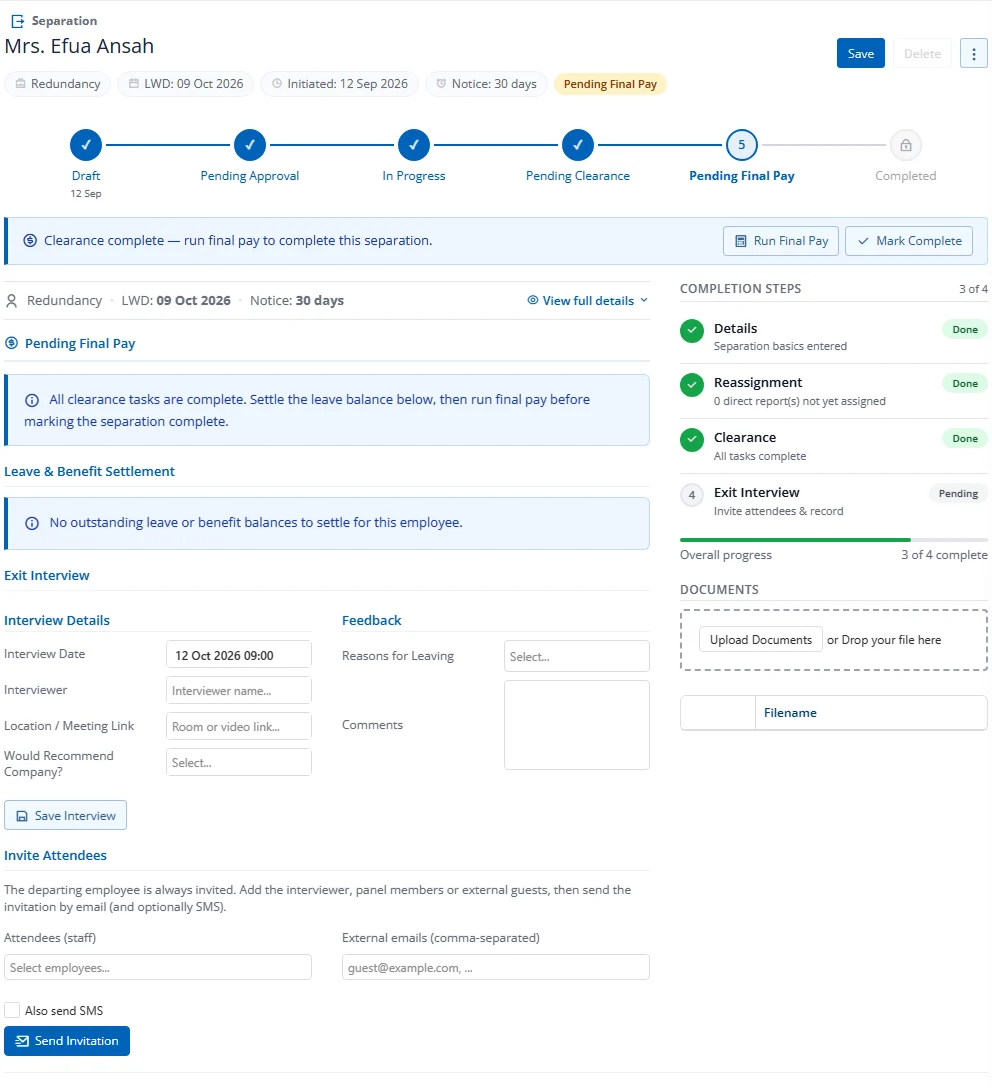
Task: Click the calendar icon in LWD chip
Action: coord(134,84)
